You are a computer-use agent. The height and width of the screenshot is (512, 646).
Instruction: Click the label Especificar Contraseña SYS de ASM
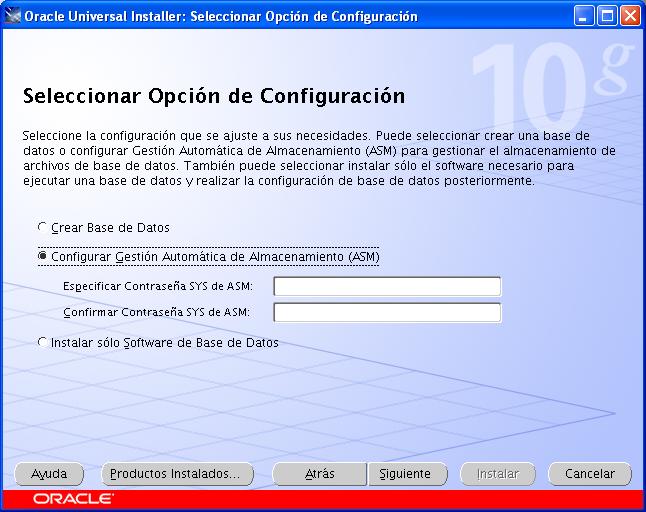[x=158, y=286]
